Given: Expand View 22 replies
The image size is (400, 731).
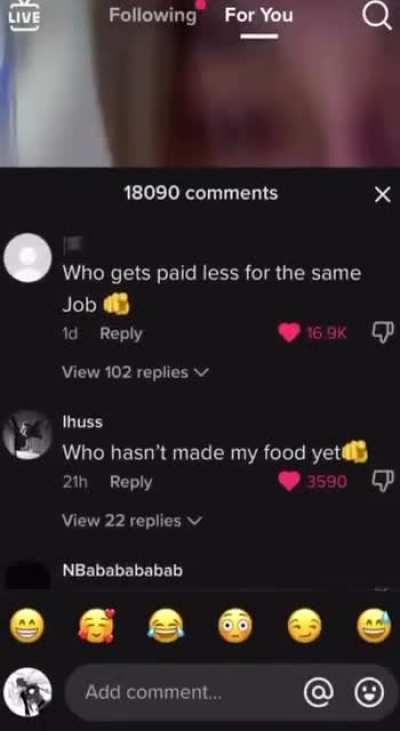Looking at the screenshot, I should pos(132,521).
